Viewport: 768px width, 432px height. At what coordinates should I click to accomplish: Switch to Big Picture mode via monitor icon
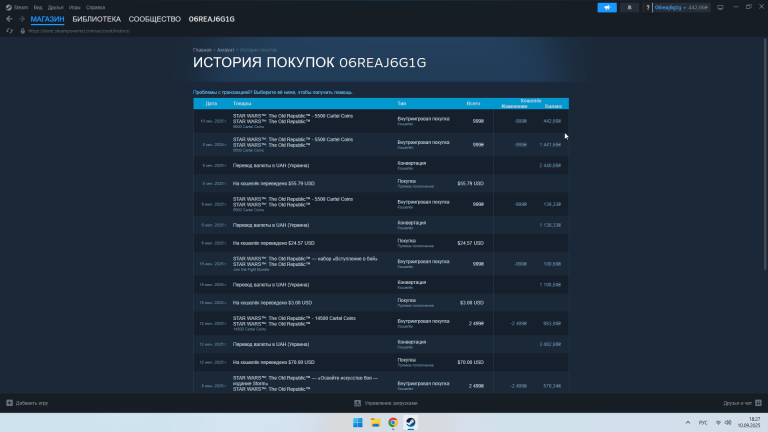(x=720, y=7)
